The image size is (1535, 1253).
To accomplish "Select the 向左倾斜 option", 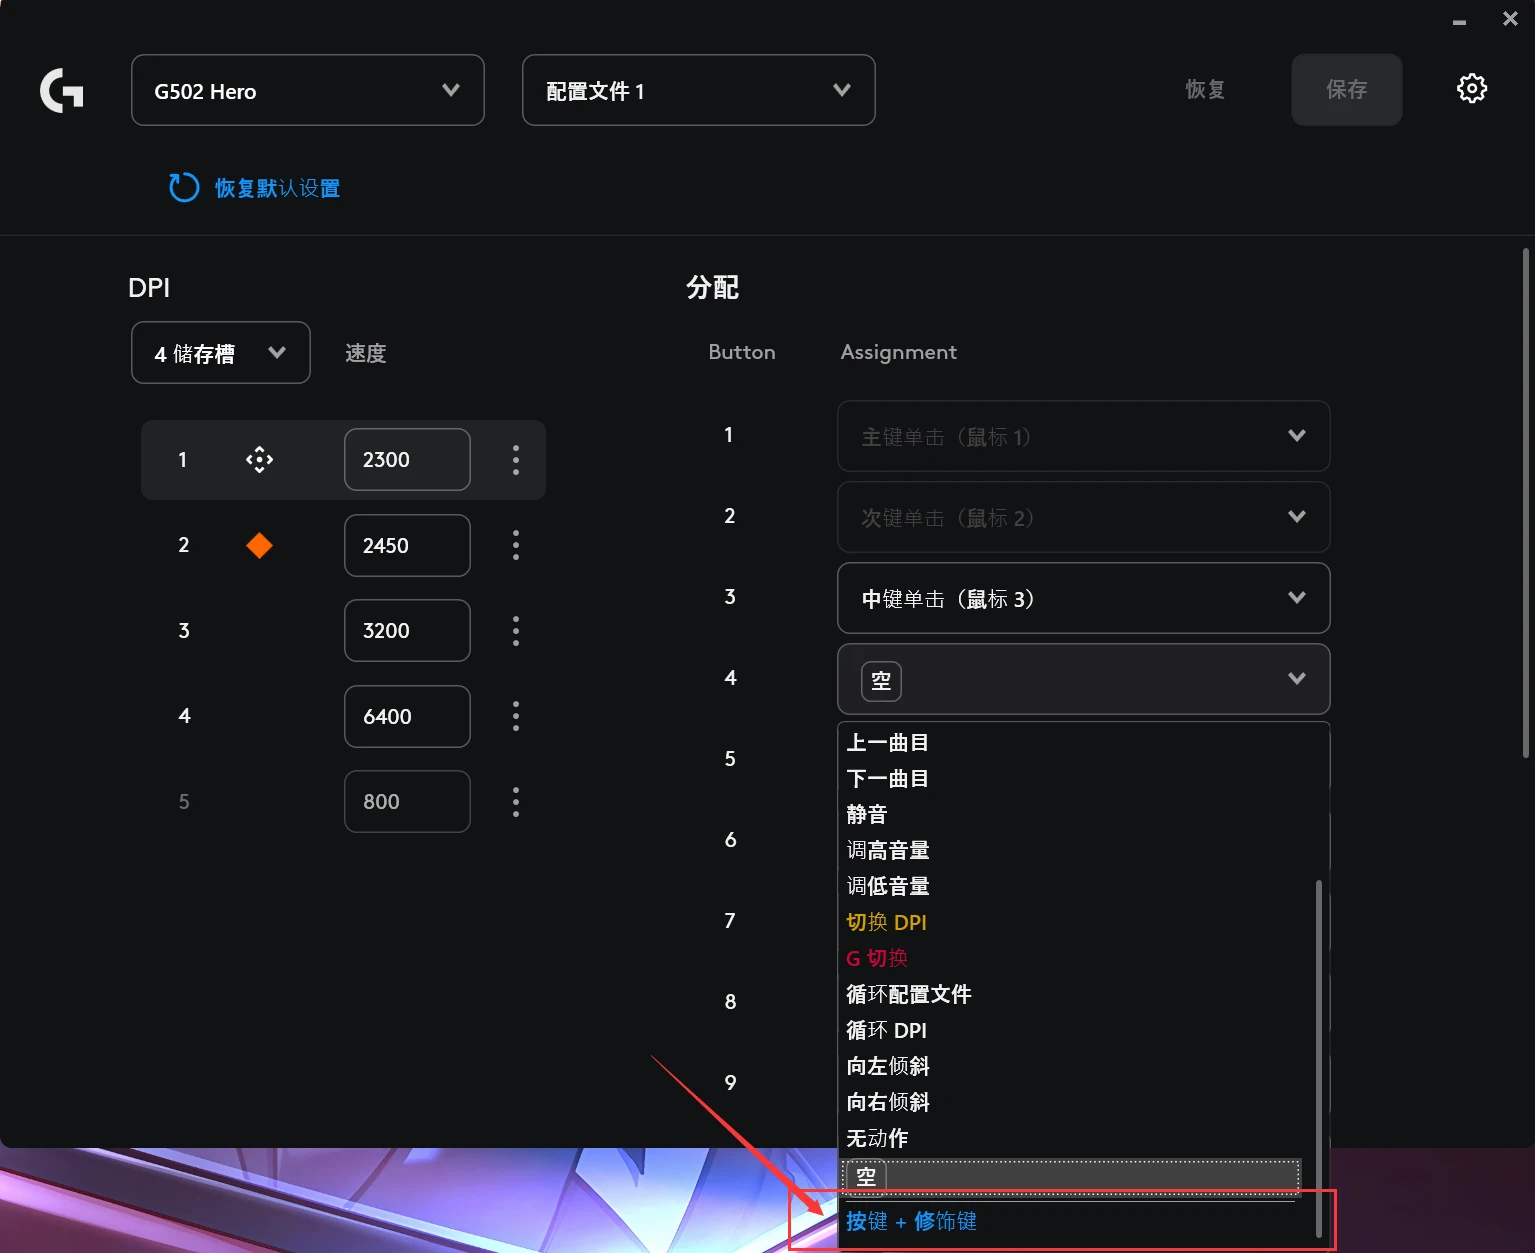I will (x=888, y=1066).
